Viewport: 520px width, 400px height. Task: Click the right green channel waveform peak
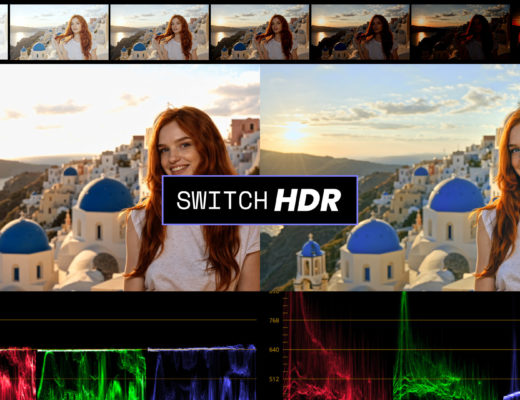click(404, 320)
